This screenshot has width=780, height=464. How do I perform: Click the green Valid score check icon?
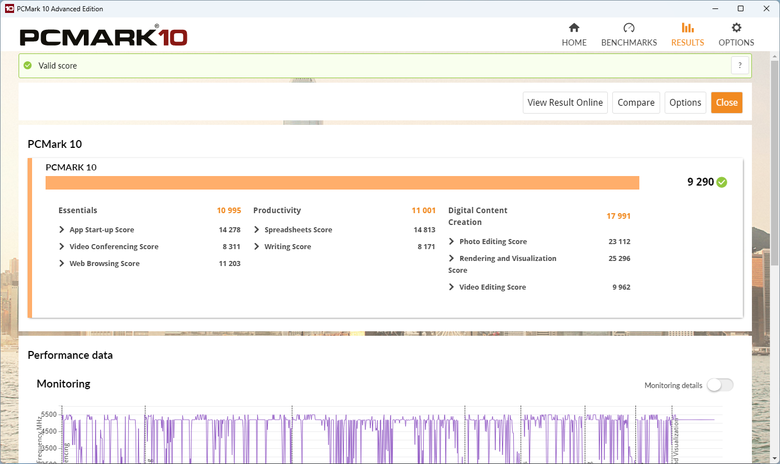(28, 65)
